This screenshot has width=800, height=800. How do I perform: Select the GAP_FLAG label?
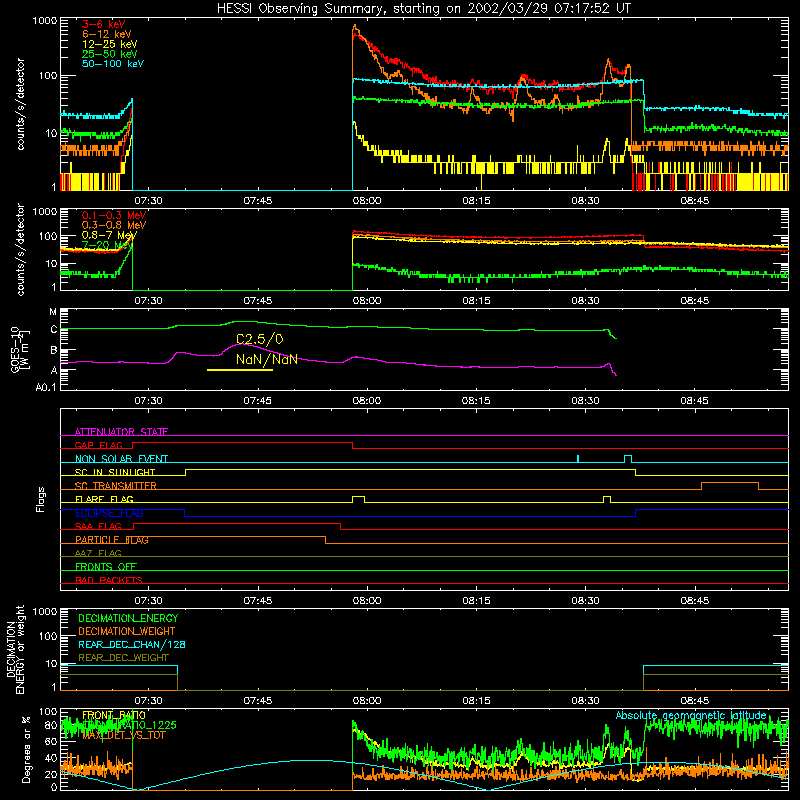click(x=98, y=445)
